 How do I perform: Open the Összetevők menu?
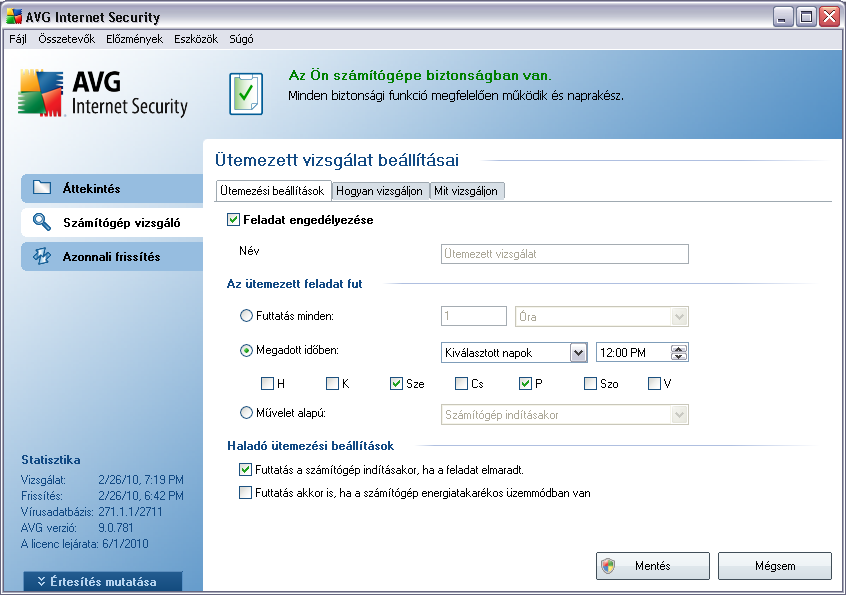pos(67,39)
